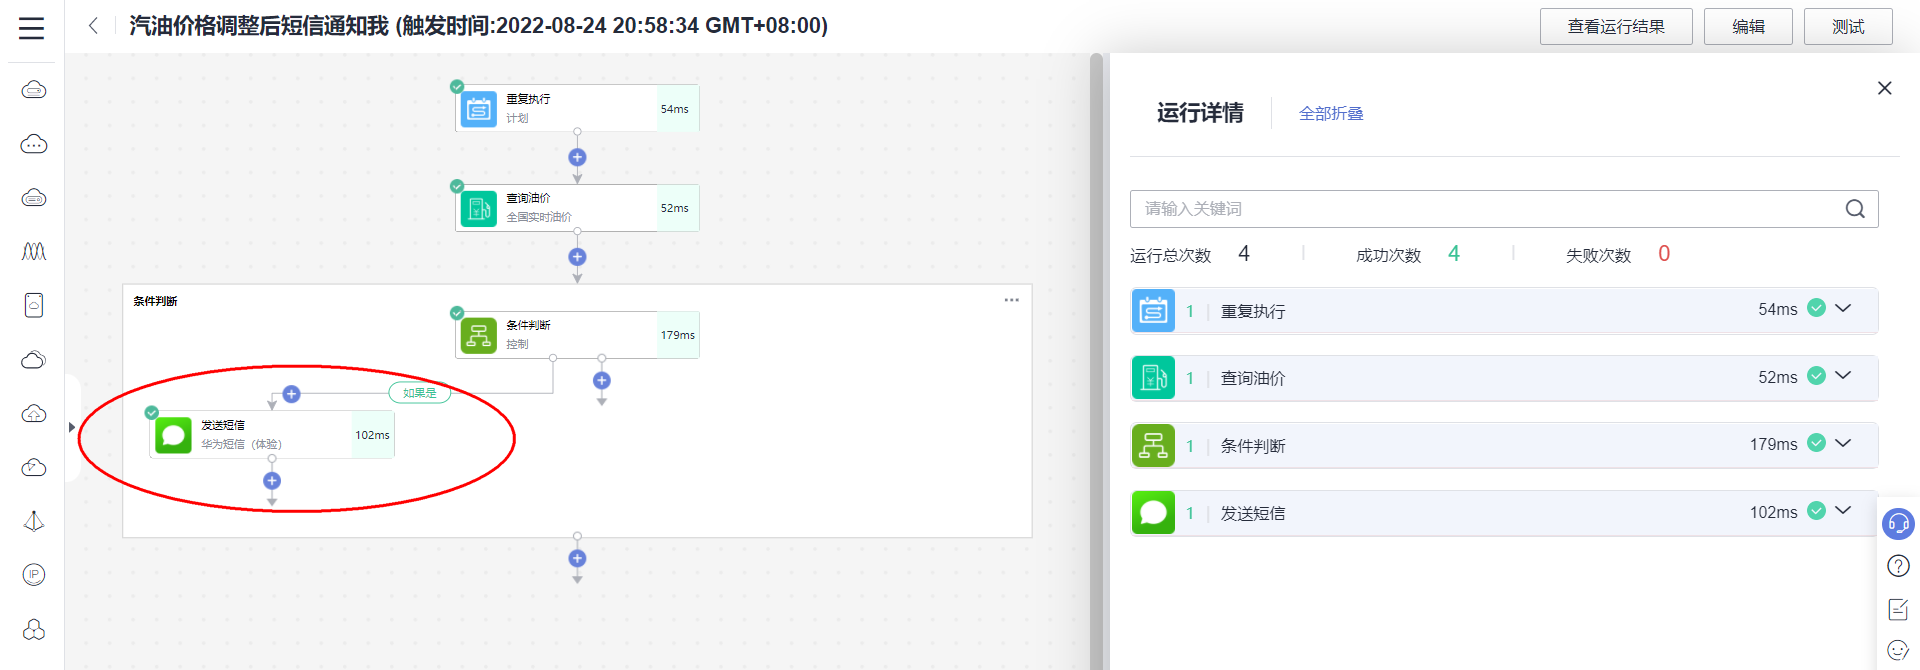Click the 重复执行 calendar icon in run details

click(1153, 310)
